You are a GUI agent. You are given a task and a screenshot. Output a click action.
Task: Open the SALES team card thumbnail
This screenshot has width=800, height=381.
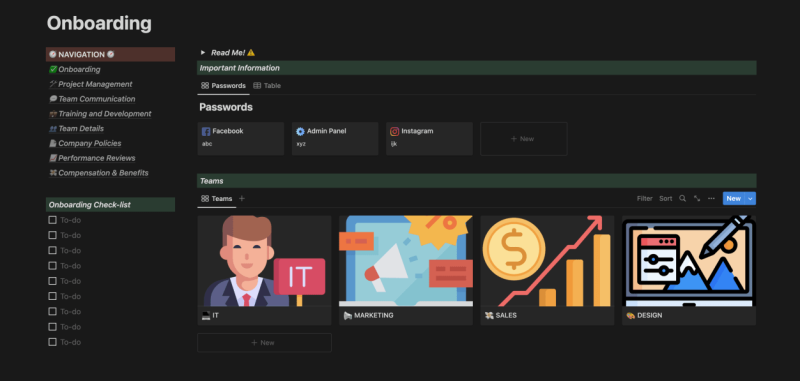coord(547,261)
